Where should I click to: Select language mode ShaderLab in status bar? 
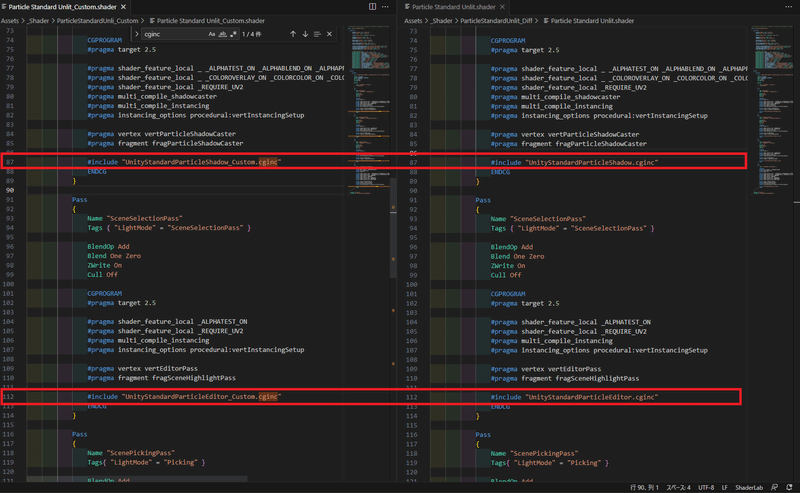click(x=749, y=488)
